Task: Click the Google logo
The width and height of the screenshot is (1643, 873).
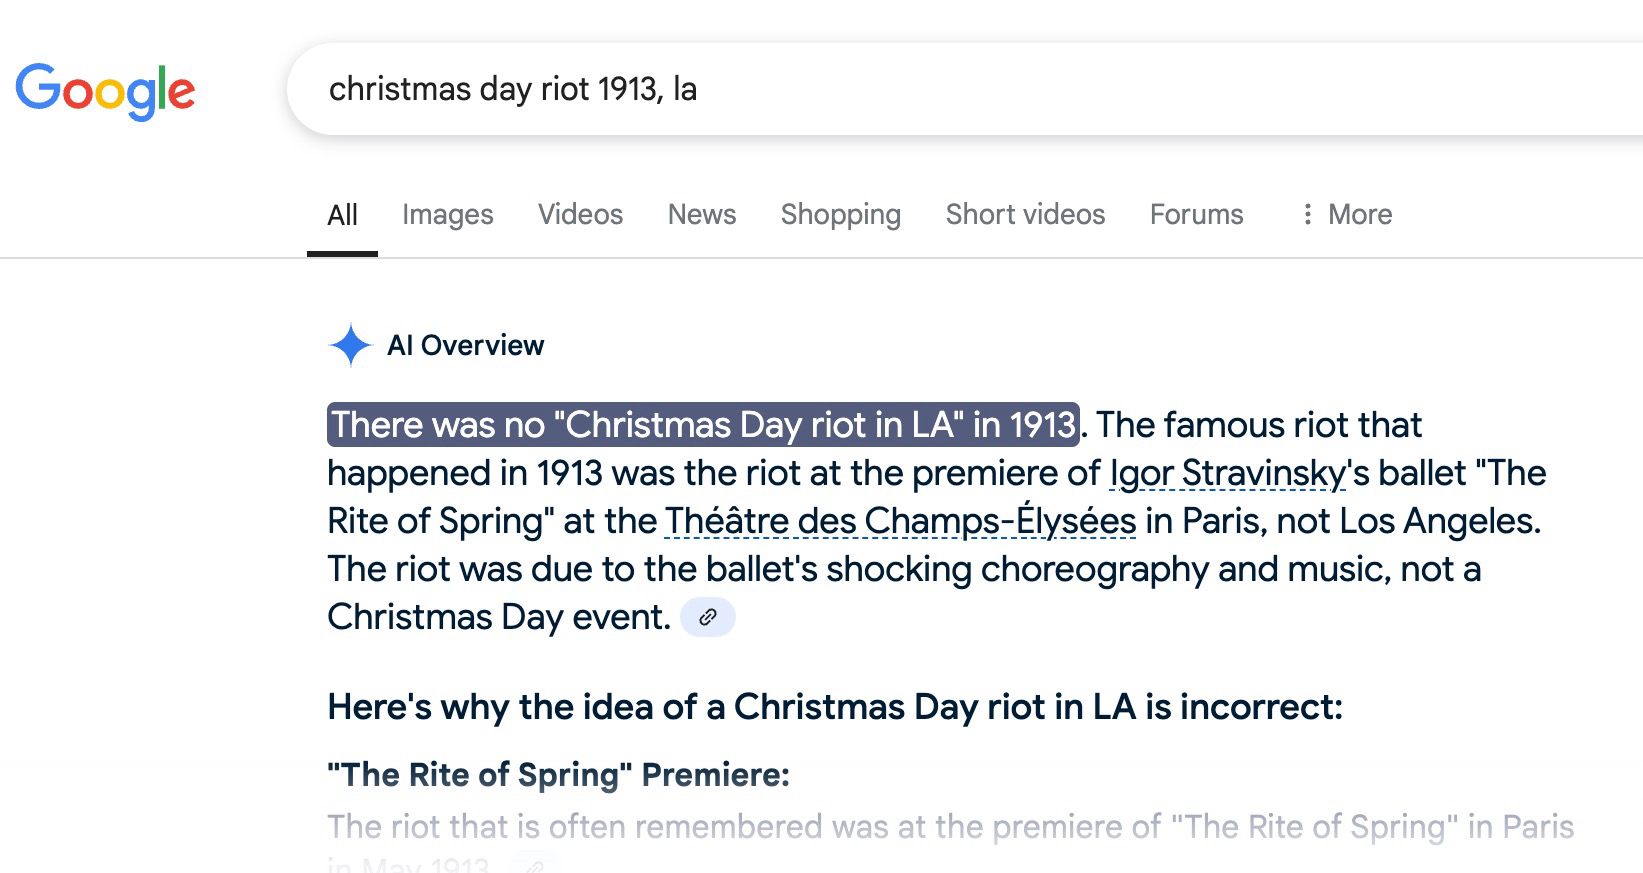Action: click(105, 90)
